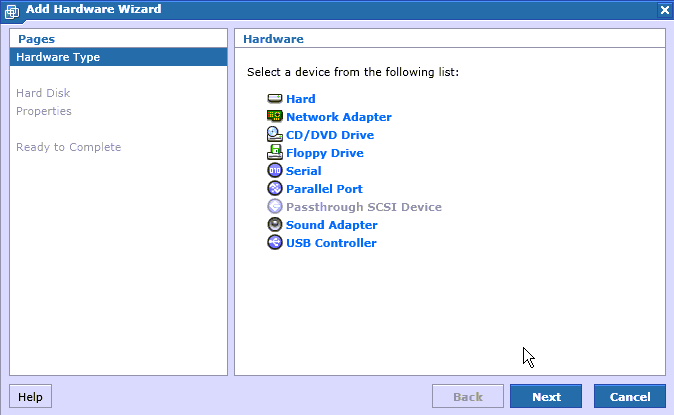Open Help for the wizard
This screenshot has width=674, height=415.
30,396
